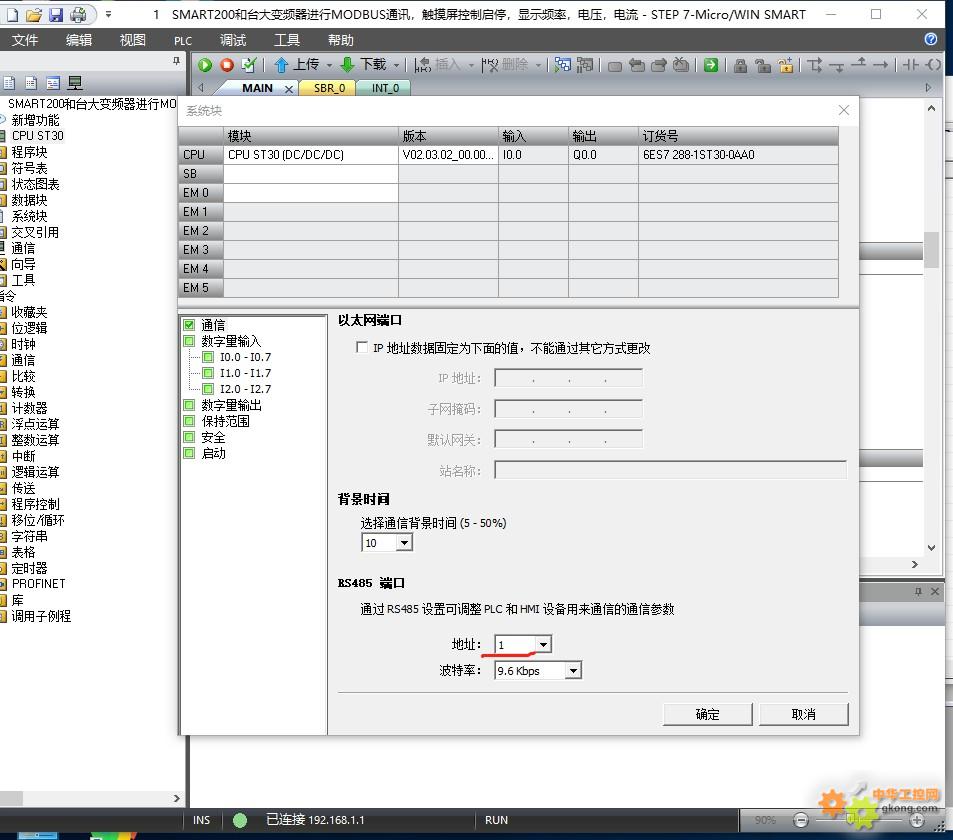Click the help question mark icon
953x840 pixels.
click(931, 39)
